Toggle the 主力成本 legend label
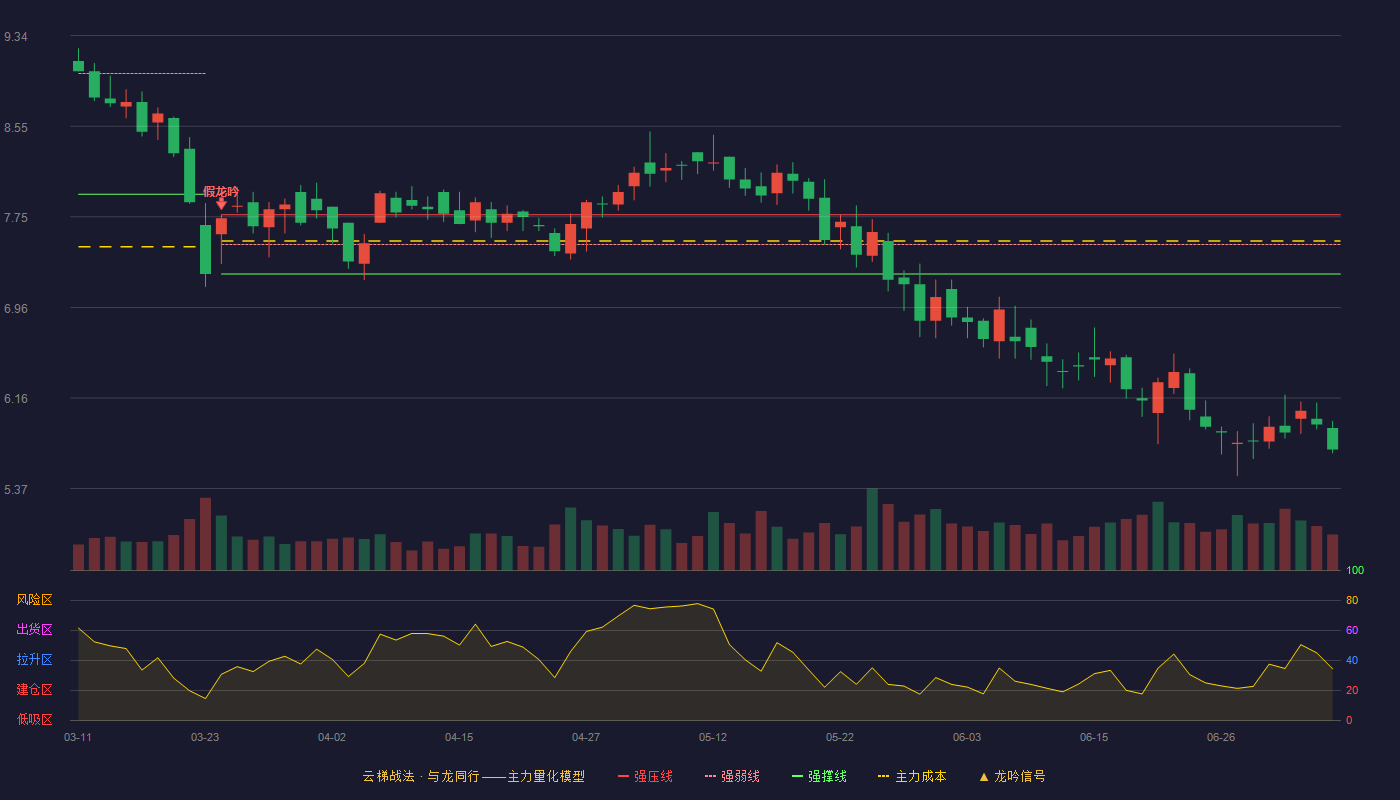 [x=920, y=777]
